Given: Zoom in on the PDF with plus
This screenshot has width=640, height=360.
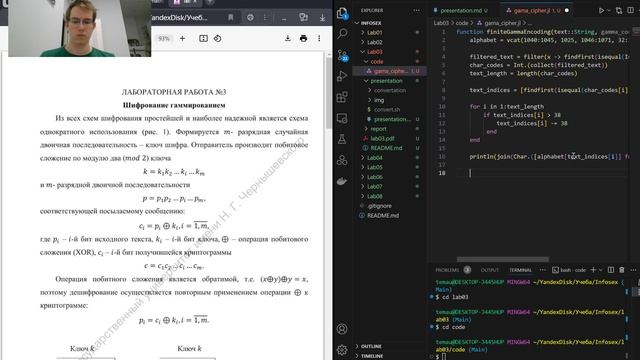Looking at the screenshot, I should click(x=182, y=38).
